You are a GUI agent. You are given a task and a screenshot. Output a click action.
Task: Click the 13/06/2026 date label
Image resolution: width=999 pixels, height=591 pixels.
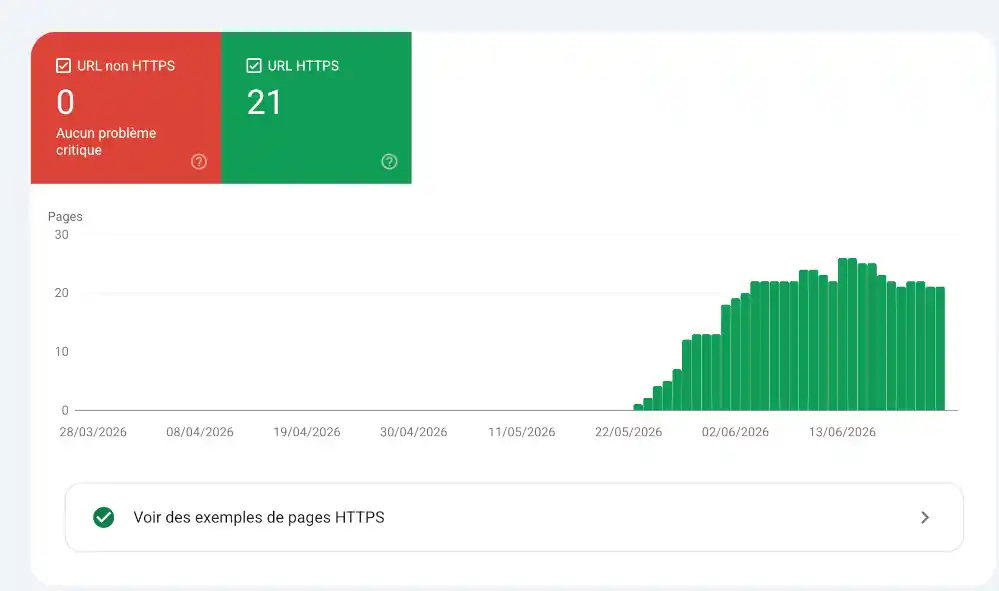pyautogui.click(x=842, y=432)
